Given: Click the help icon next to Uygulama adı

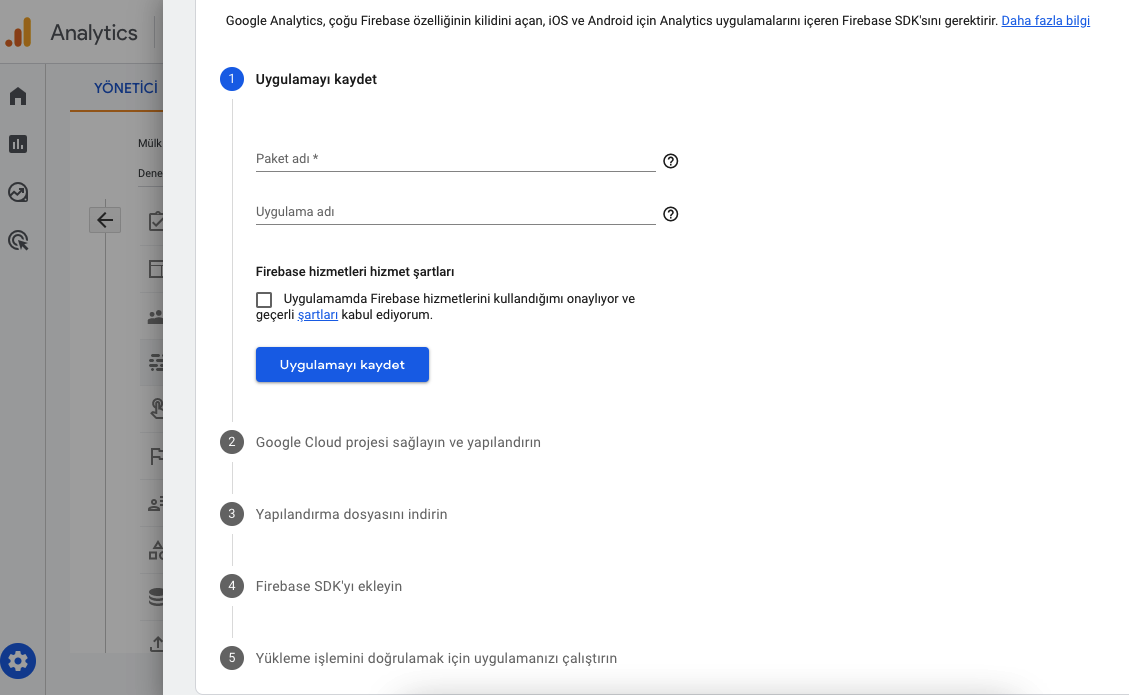Looking at the screenshot, I should [x=670, y=214].
